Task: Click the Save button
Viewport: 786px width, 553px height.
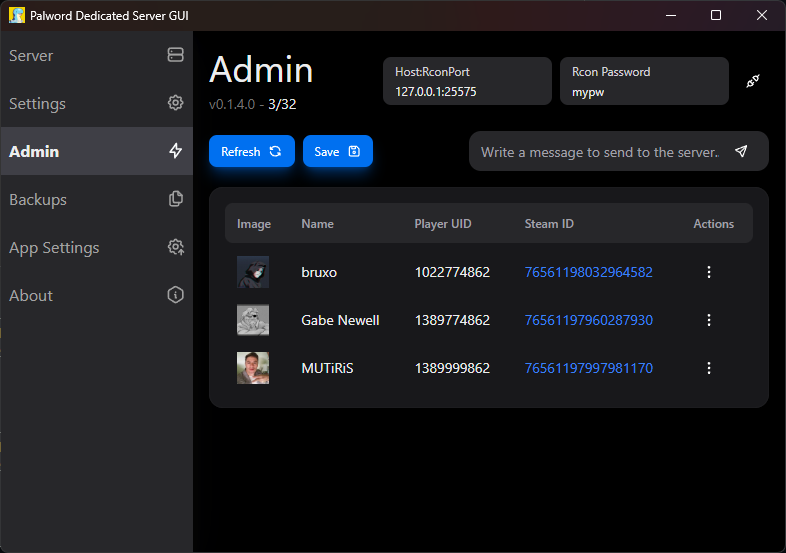Action: pos(338,151)
